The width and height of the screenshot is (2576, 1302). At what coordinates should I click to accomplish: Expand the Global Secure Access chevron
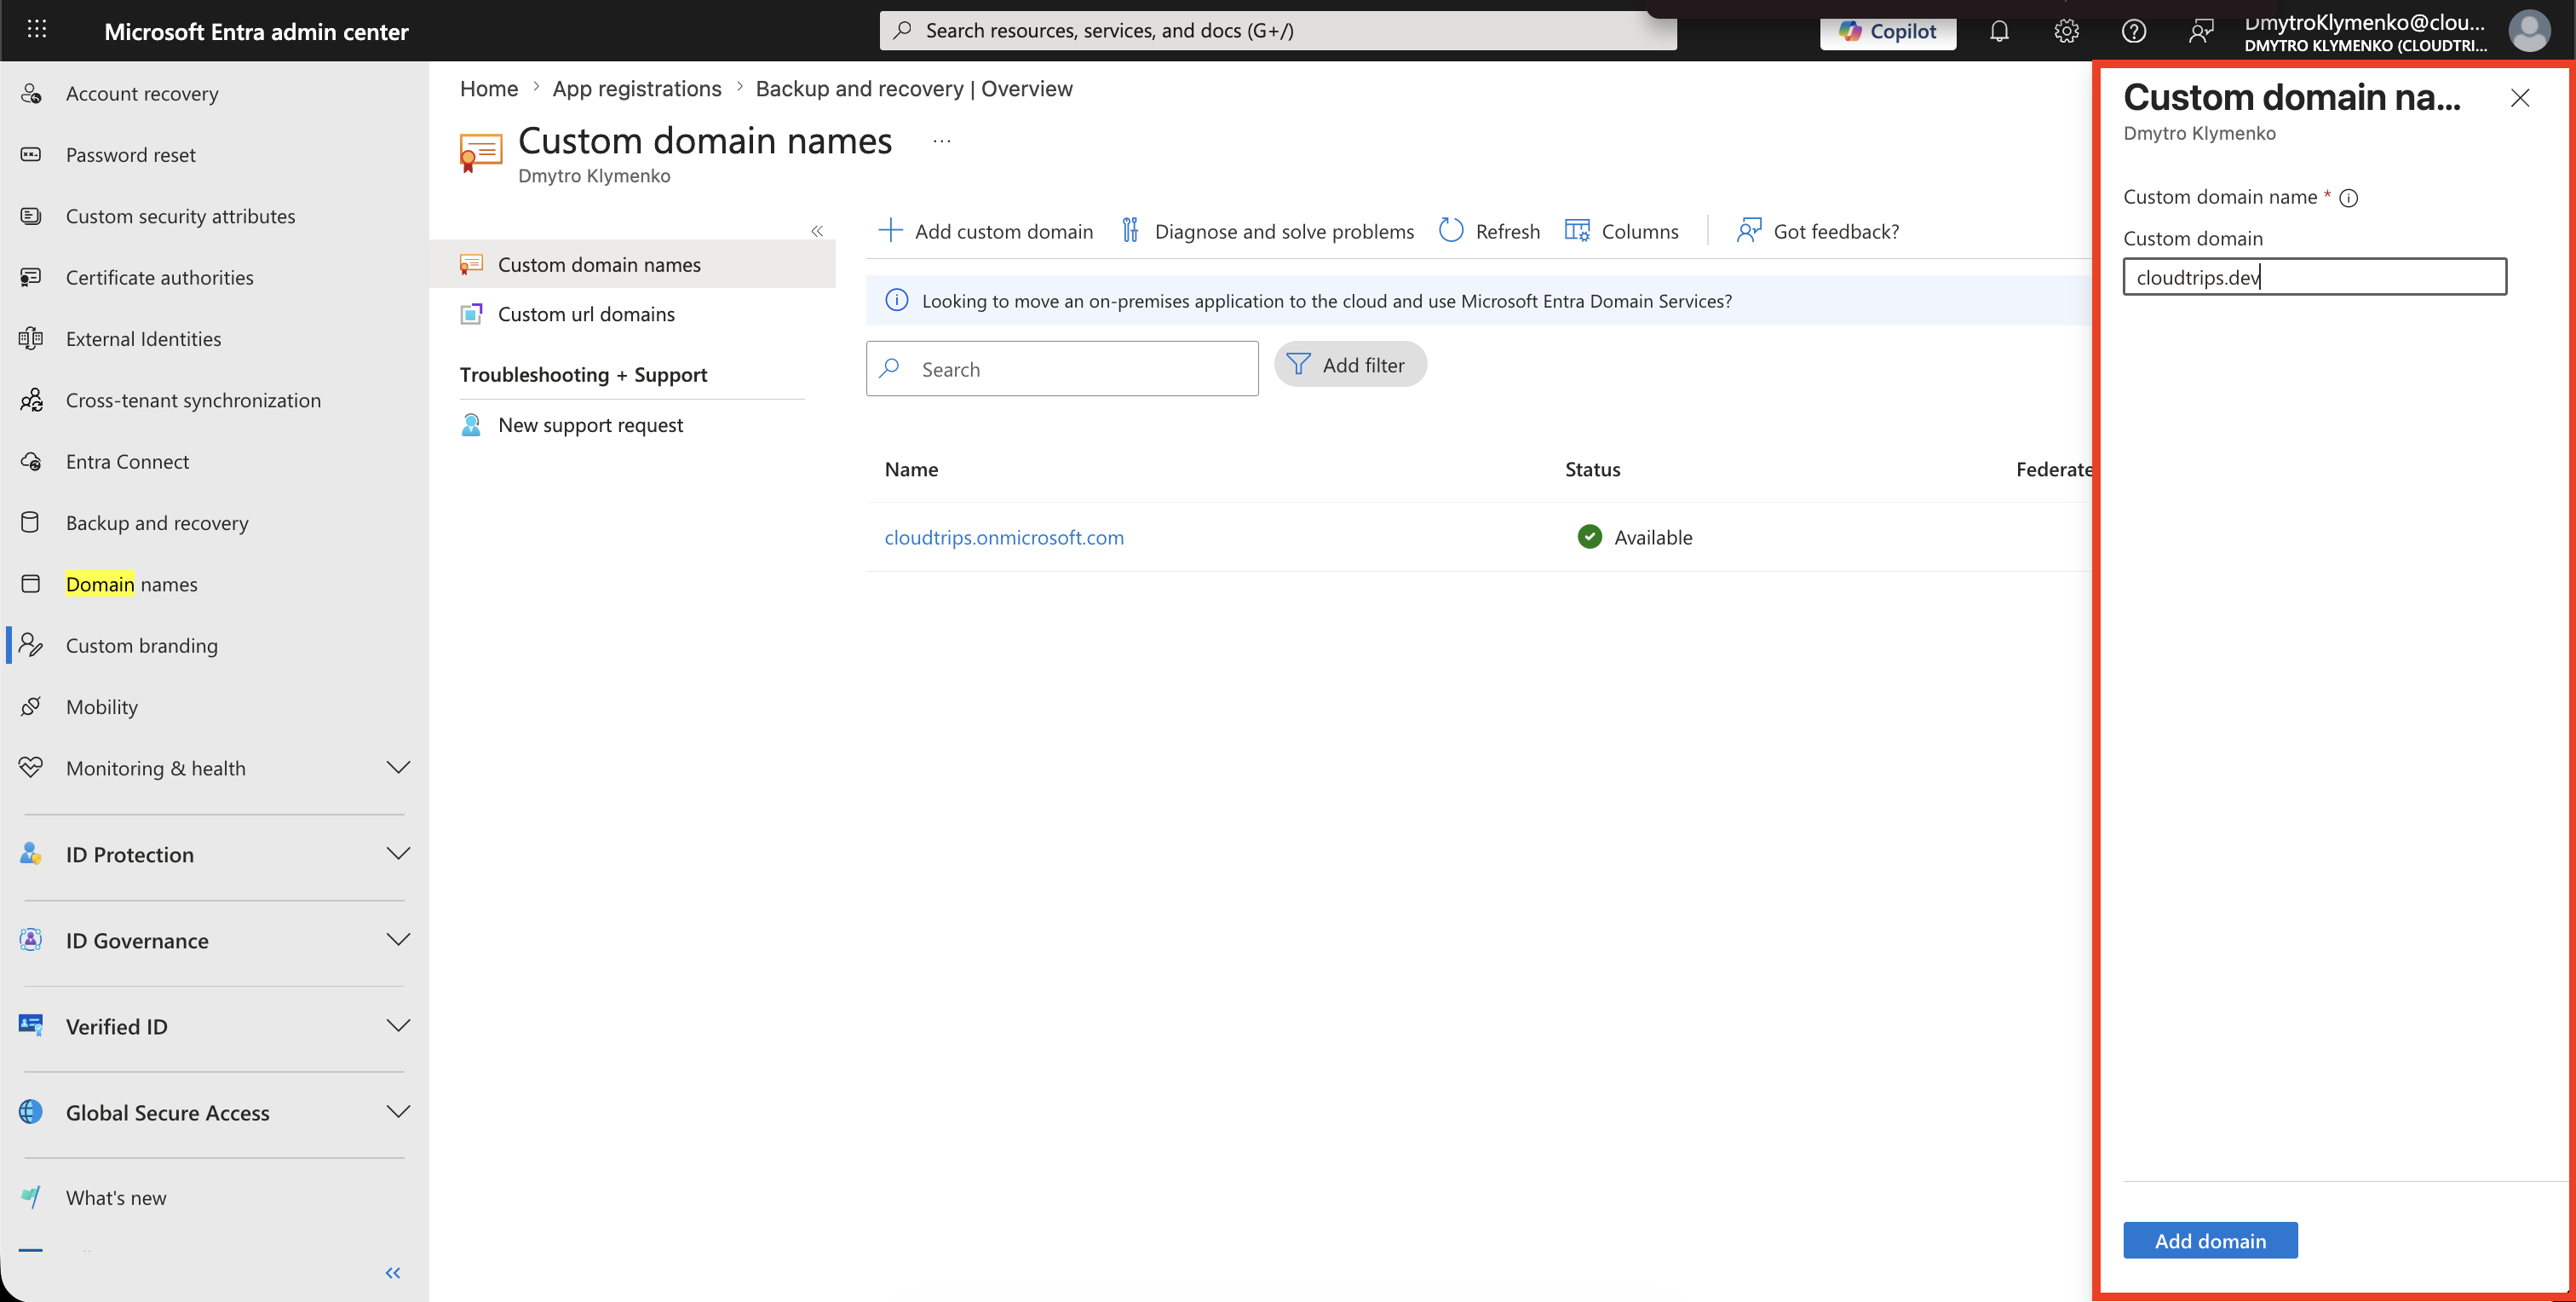point(398,1111)
